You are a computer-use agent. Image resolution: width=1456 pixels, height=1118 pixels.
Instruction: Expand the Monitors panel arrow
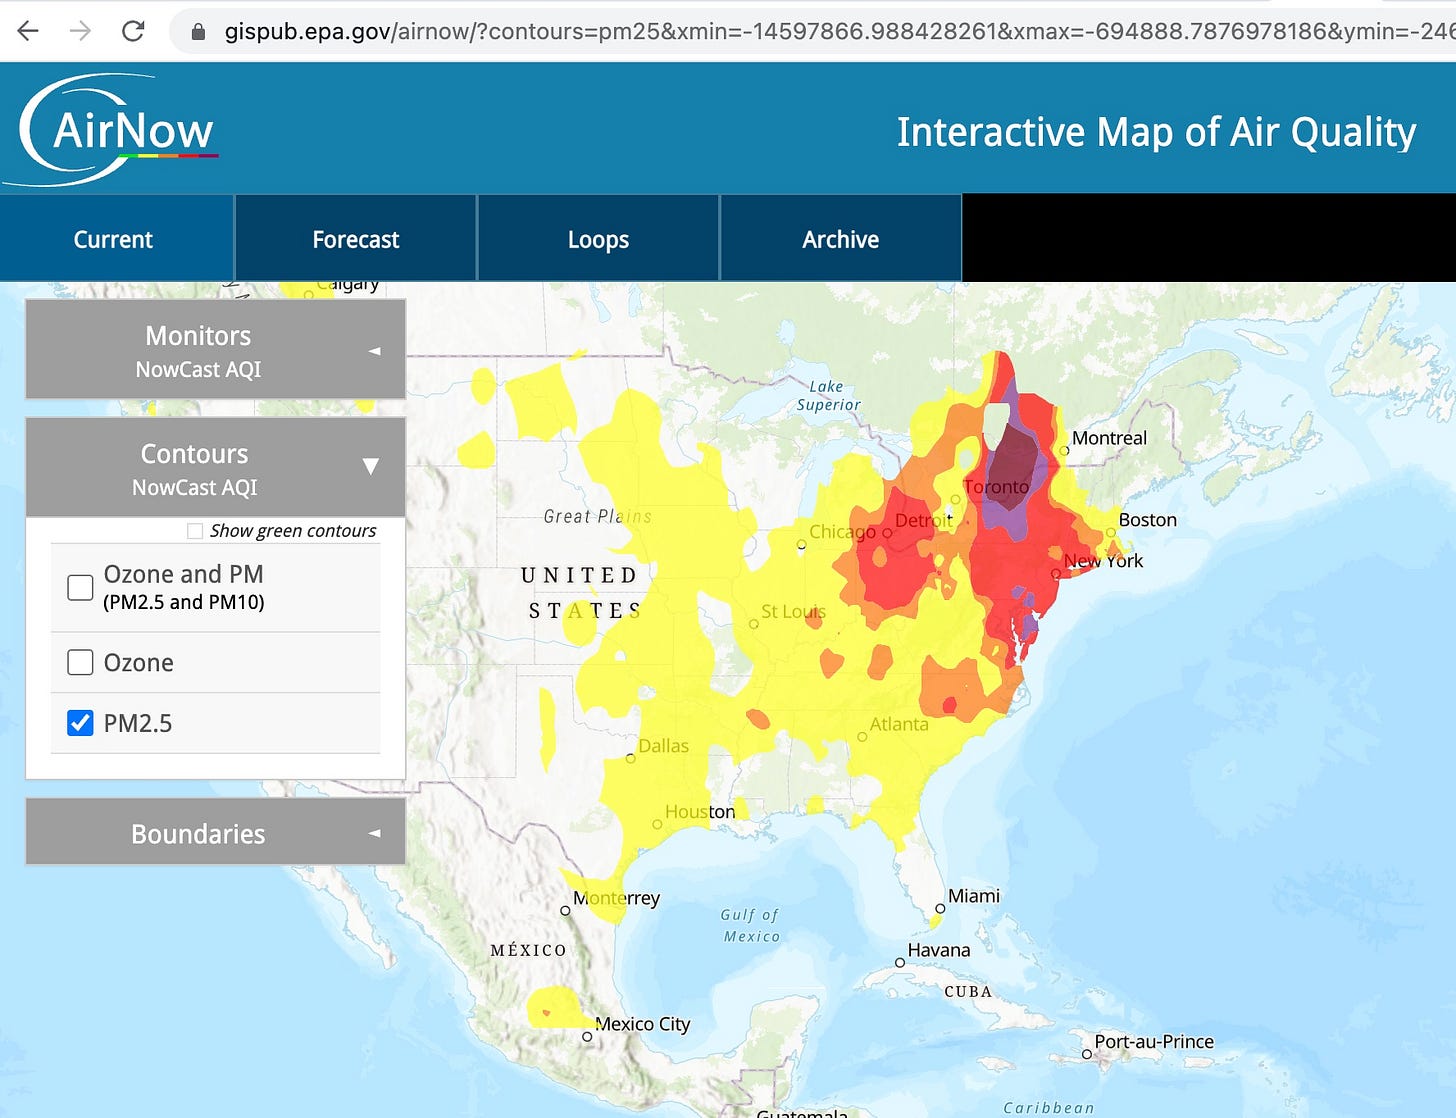(374, 351)
